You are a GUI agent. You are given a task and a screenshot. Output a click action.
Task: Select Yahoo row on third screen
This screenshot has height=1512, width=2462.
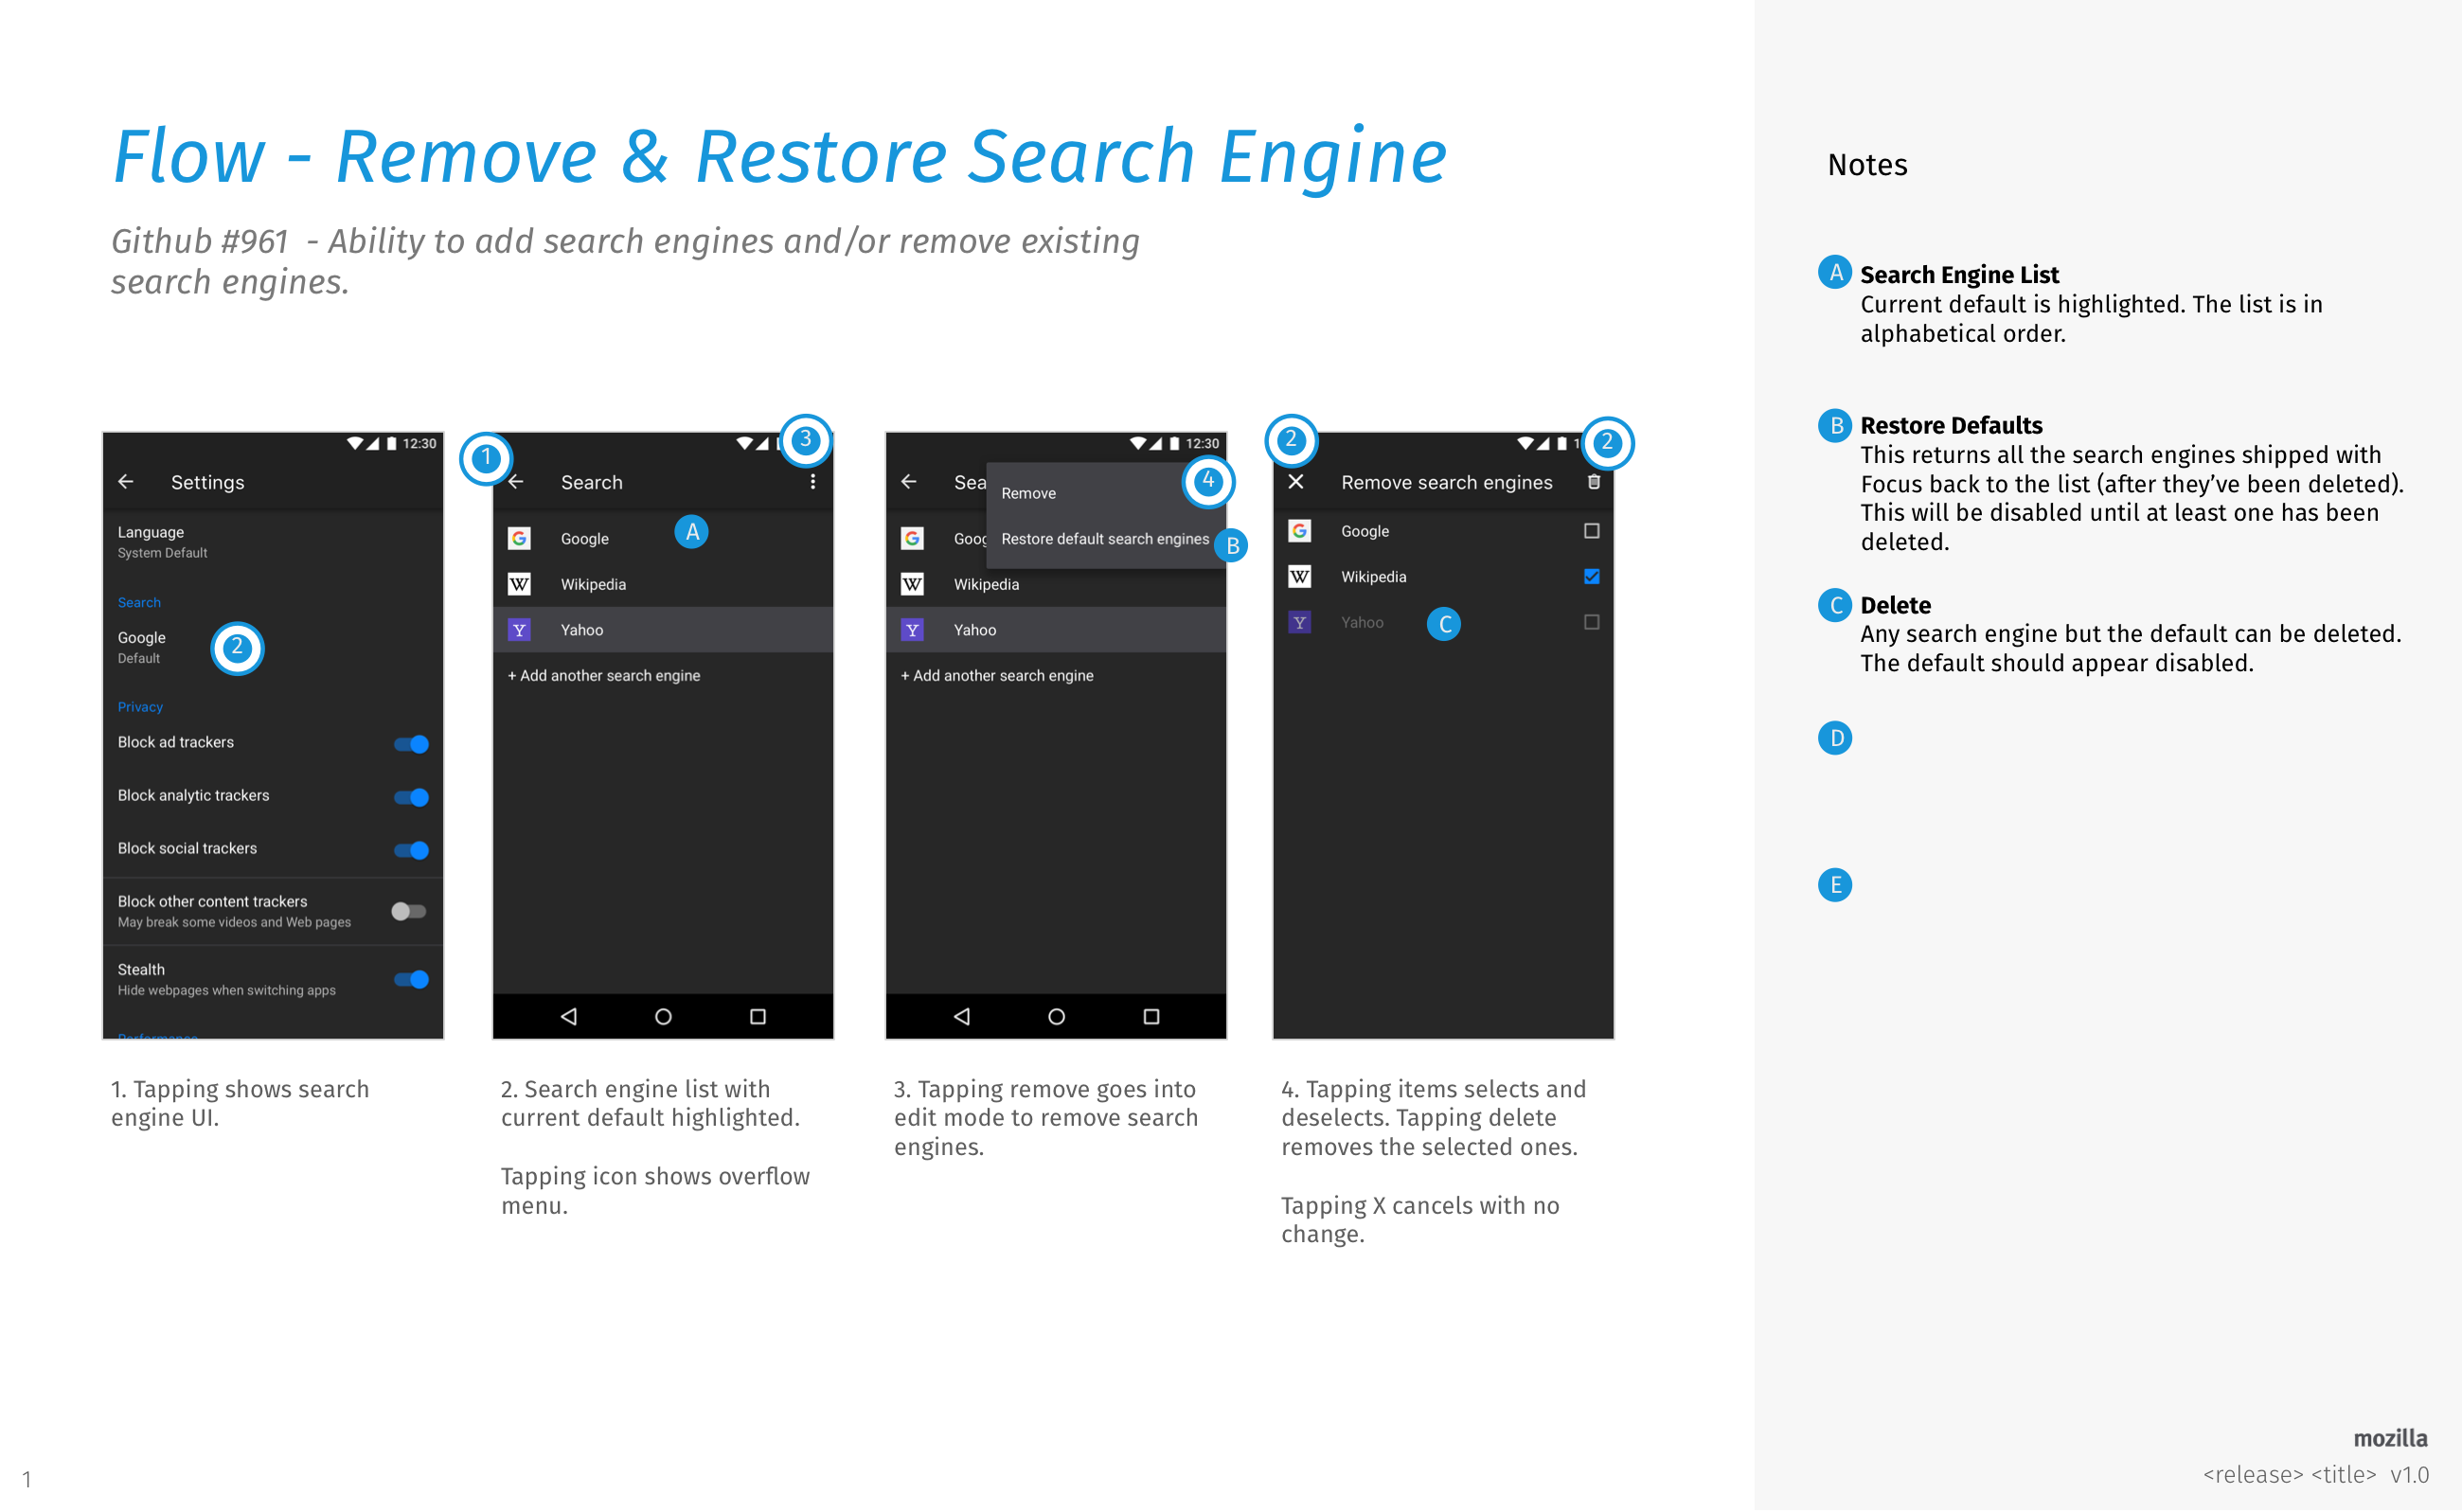pyautogui.click(x=1056, y=630)
